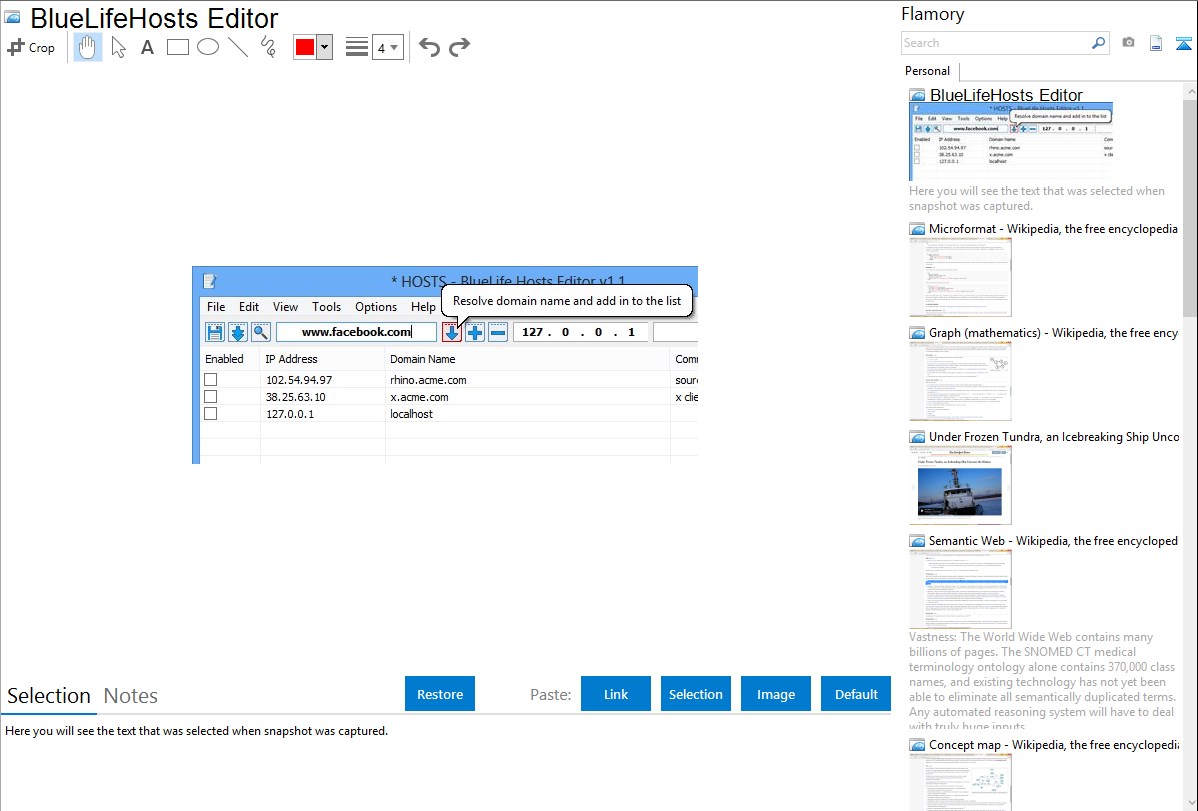This screenshot has height=811, width=1198.
Task: Toggle the checkbox for x.acme.com
Action: (211, 397)
